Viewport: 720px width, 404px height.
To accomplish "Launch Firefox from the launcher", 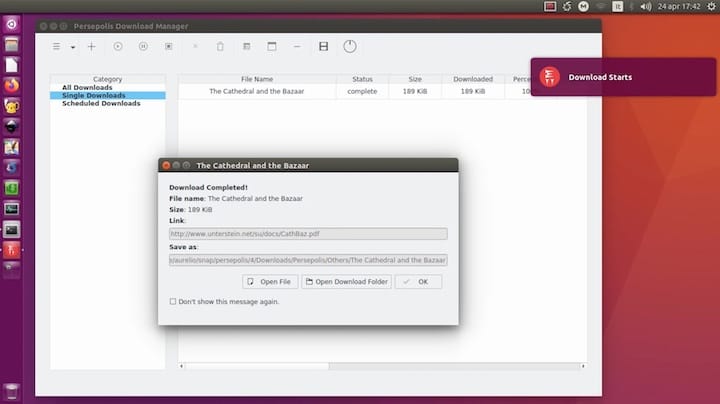I will pos(11,85).
